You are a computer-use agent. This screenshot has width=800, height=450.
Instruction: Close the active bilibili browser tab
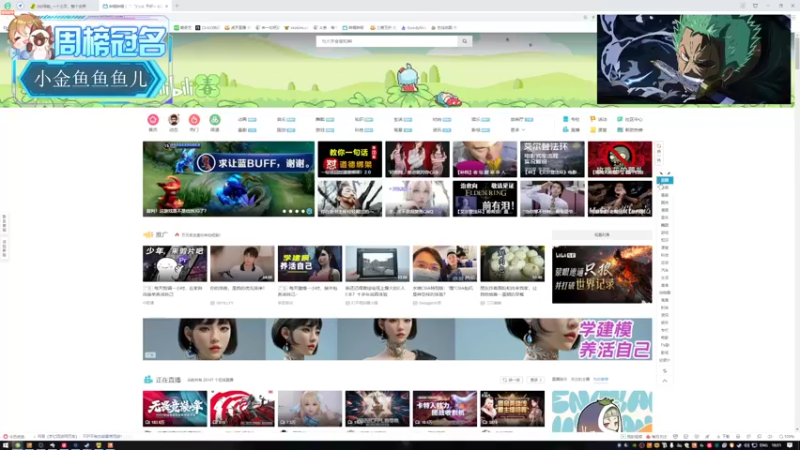coord(166,6)
